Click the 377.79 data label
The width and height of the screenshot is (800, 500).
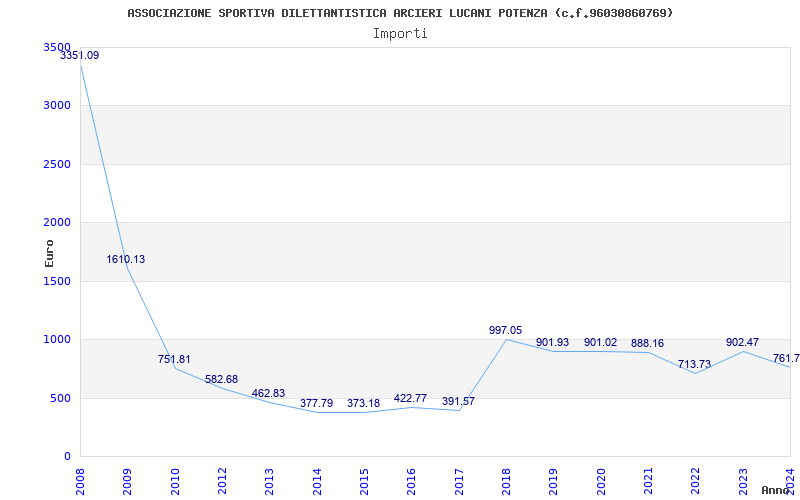coord(316,404)
